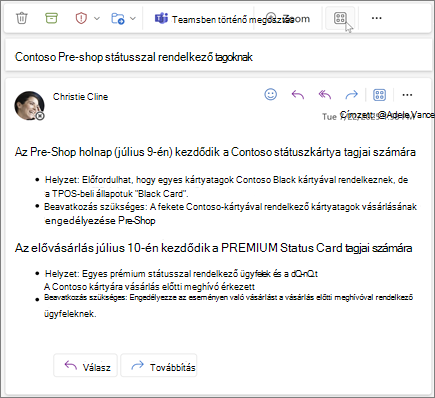Click the heading about Pre-Shop július 9-én
Image resolution: width=435 pixels, height=398 pixels.
coord(215,152)
